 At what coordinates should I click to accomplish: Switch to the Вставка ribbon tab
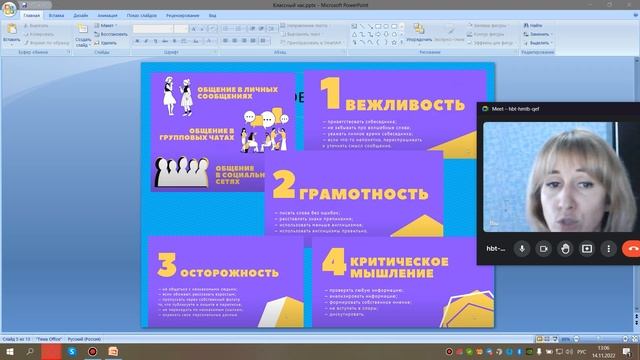click(x=56, y=16)
